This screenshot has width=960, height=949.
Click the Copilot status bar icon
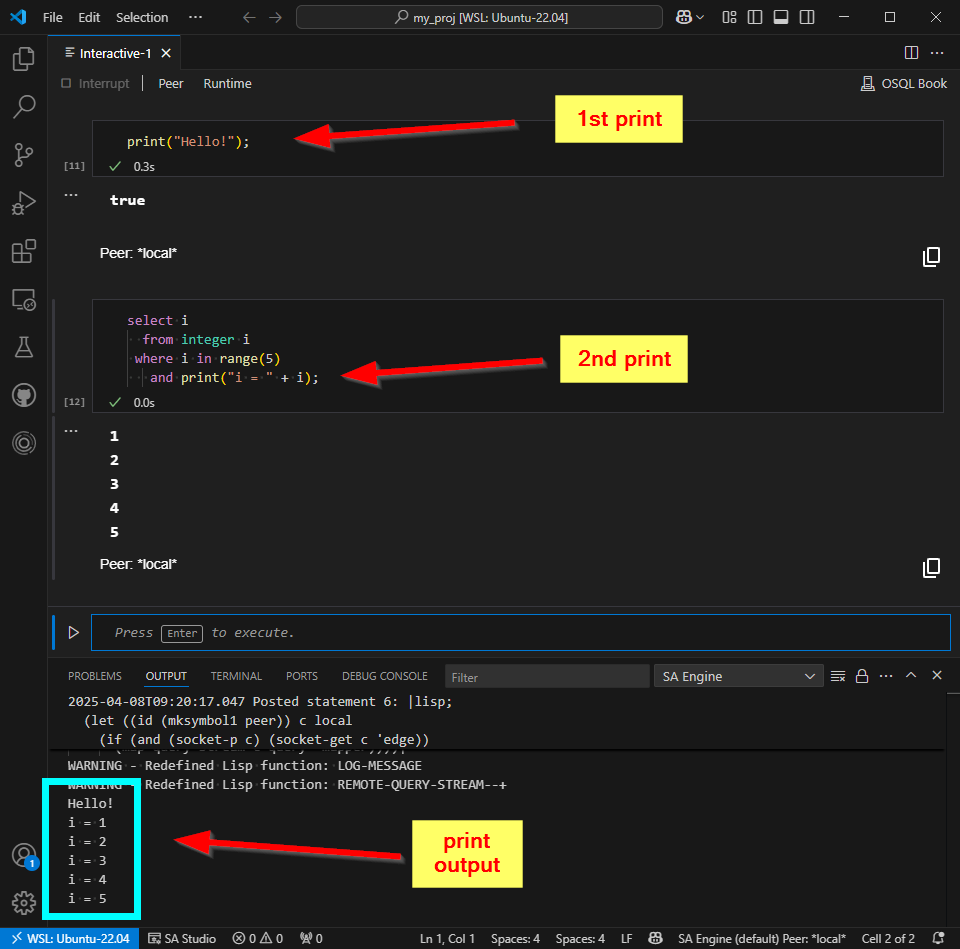coord(655,939)
